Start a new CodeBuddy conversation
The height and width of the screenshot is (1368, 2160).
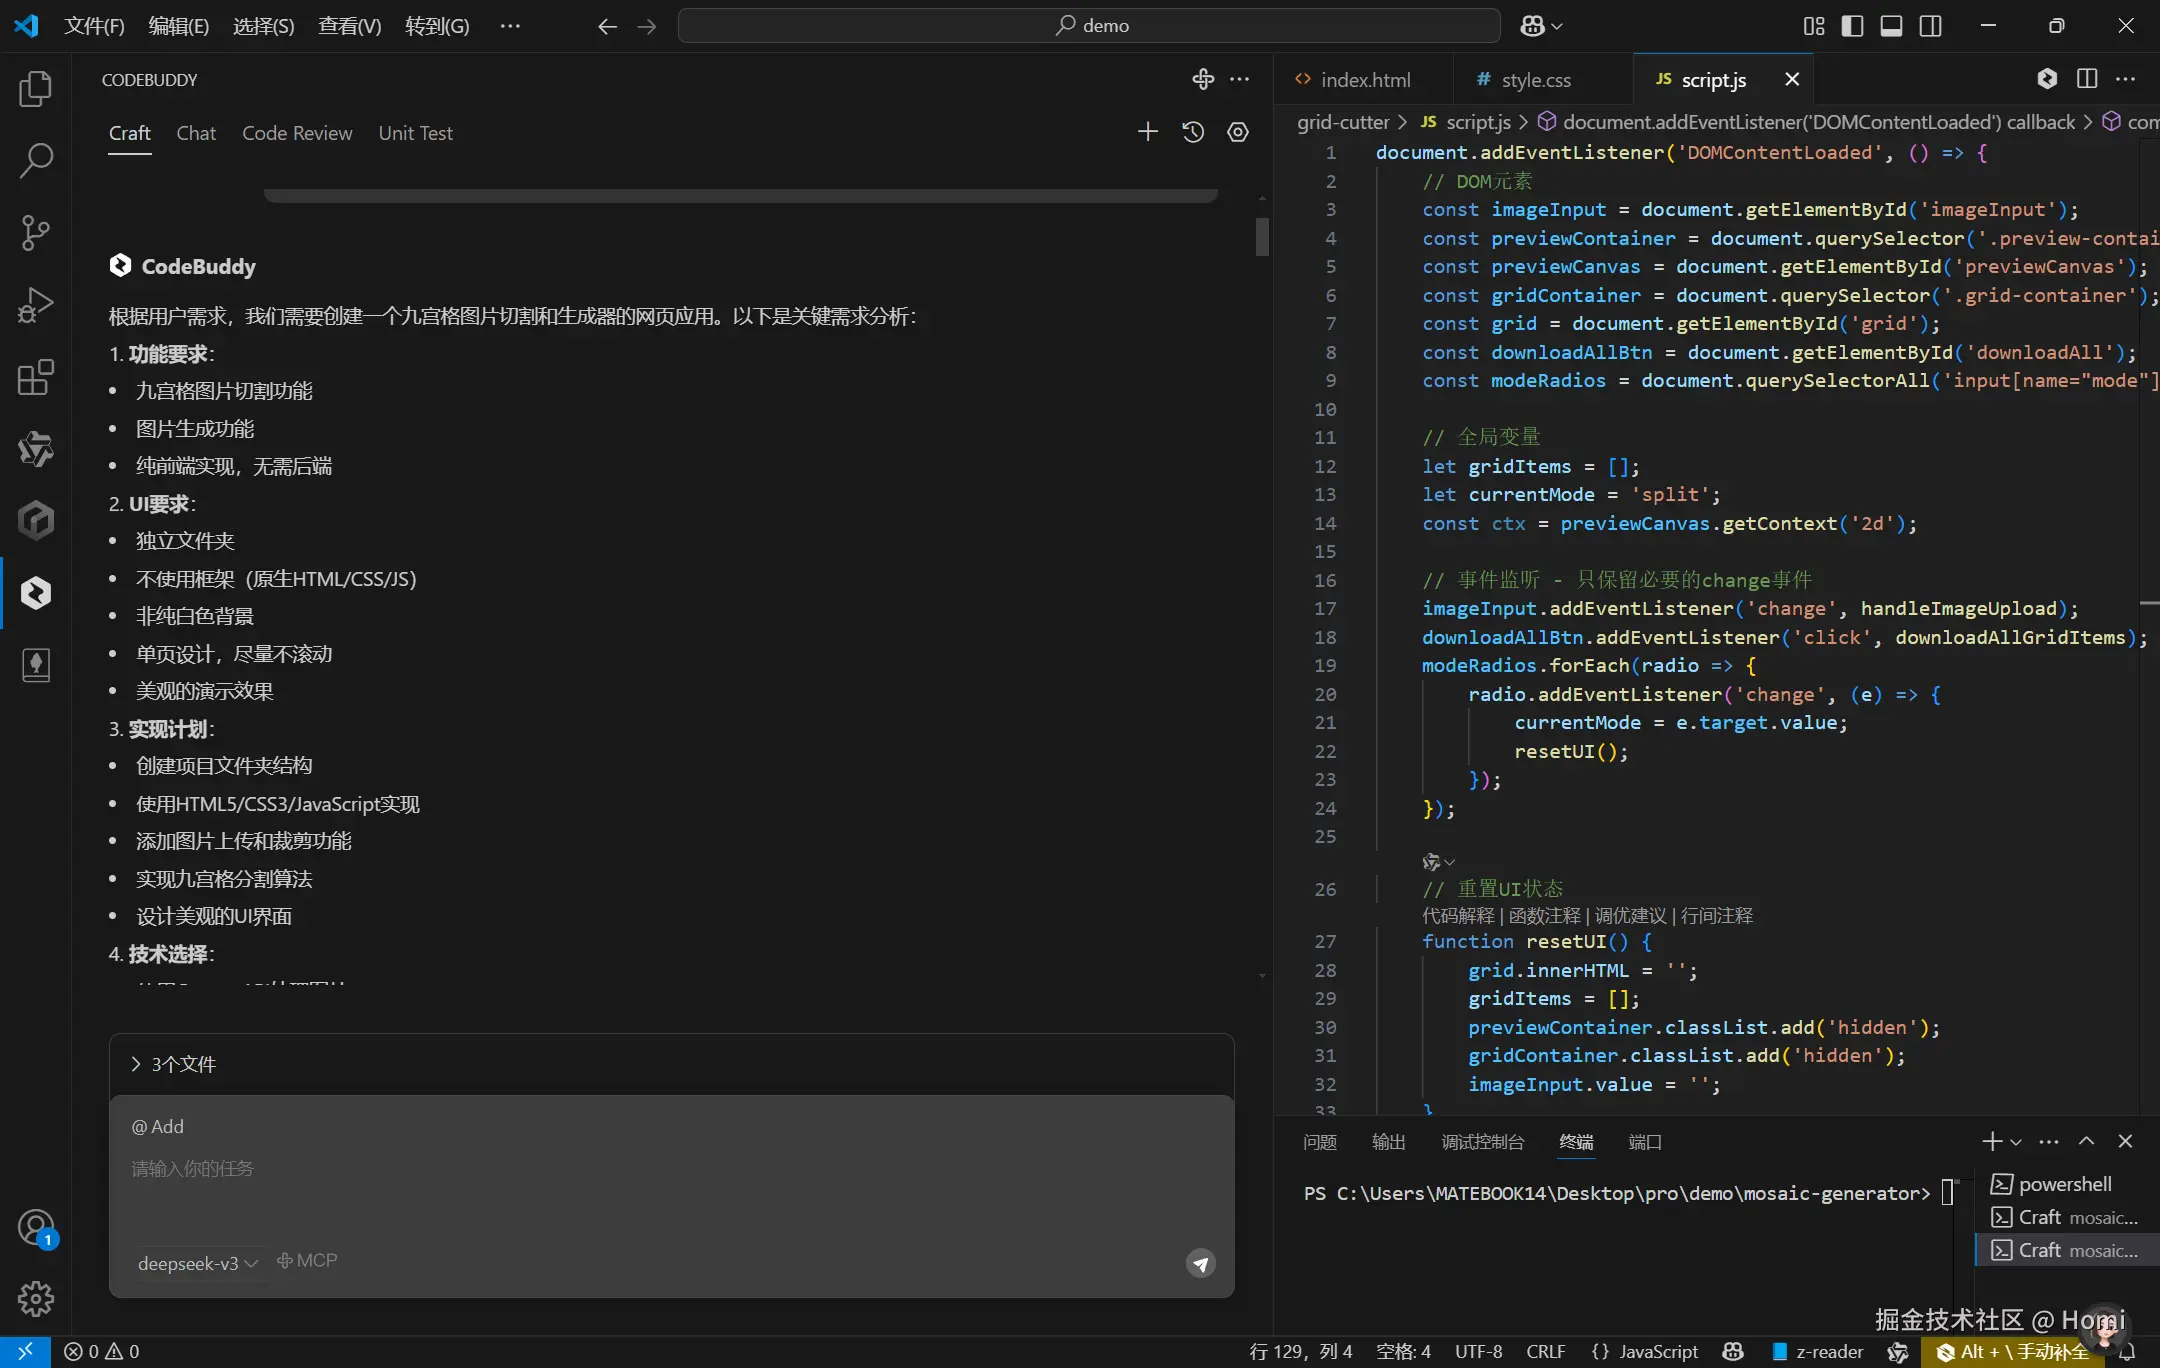tap(1148, 132)
